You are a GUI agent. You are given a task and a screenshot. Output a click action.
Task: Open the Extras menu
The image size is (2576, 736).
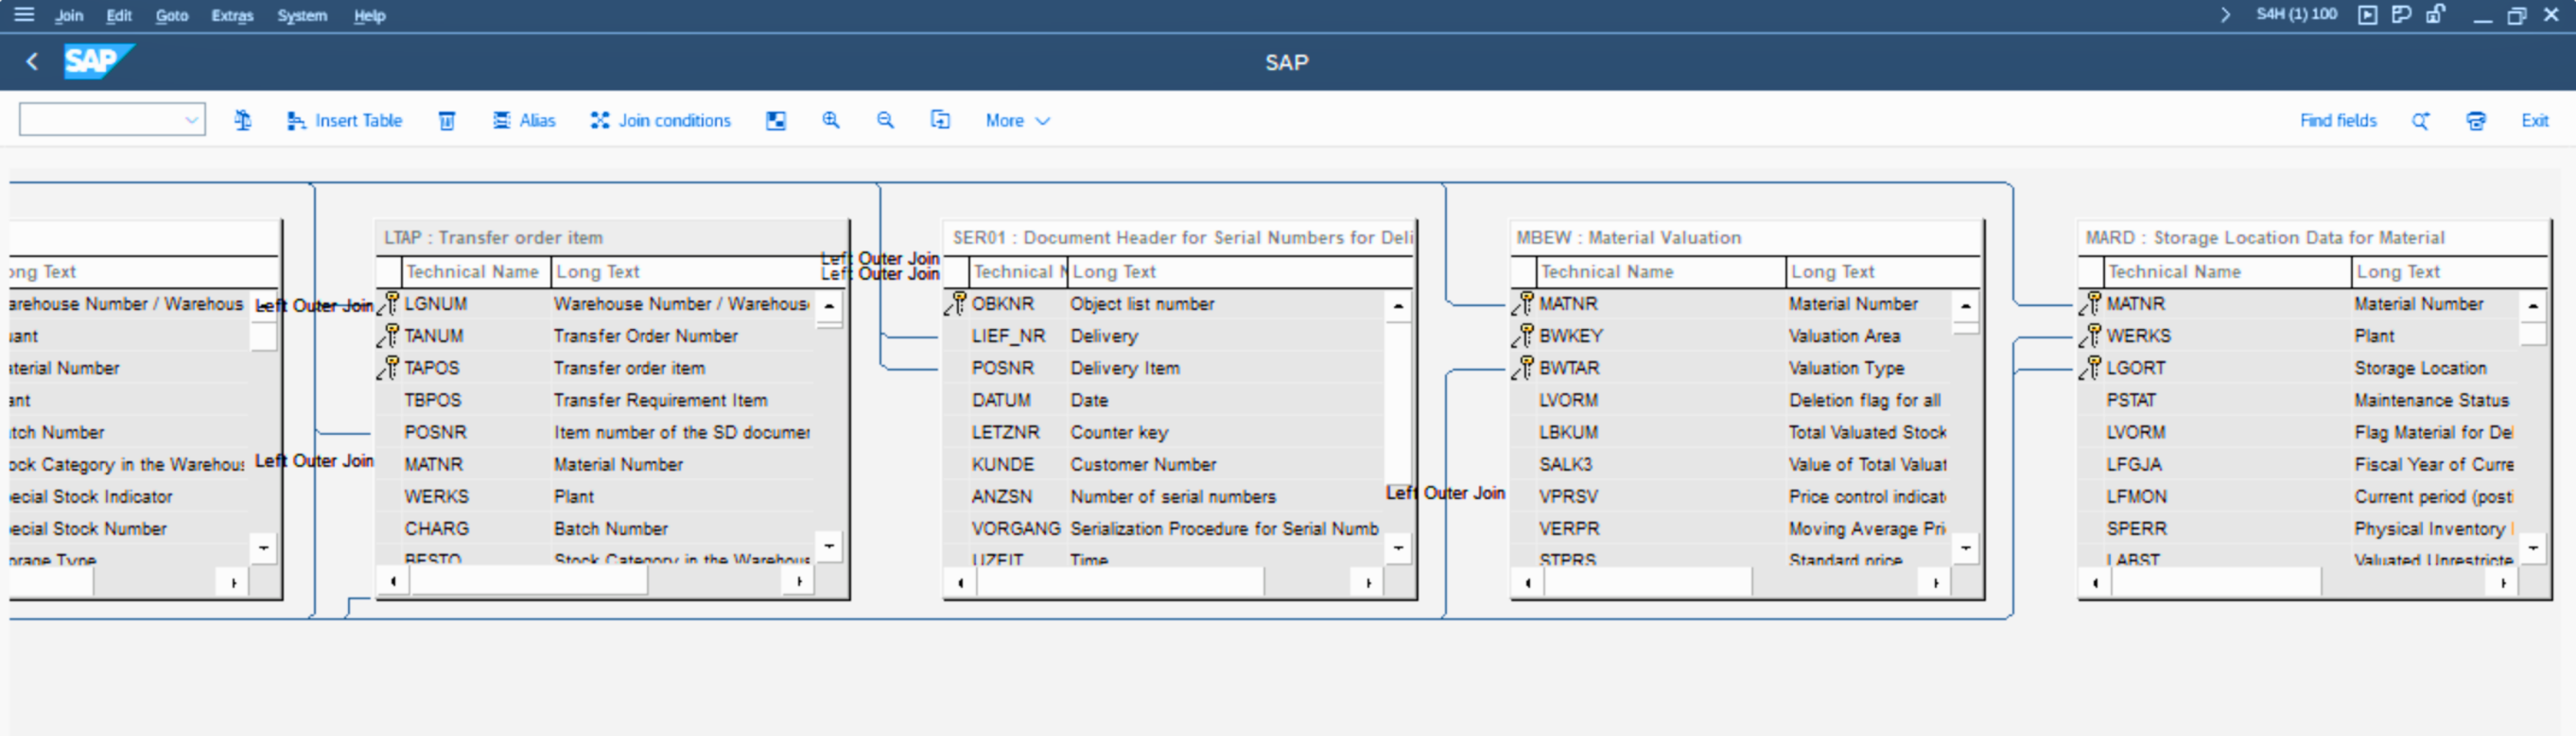(x=232, y=15)
